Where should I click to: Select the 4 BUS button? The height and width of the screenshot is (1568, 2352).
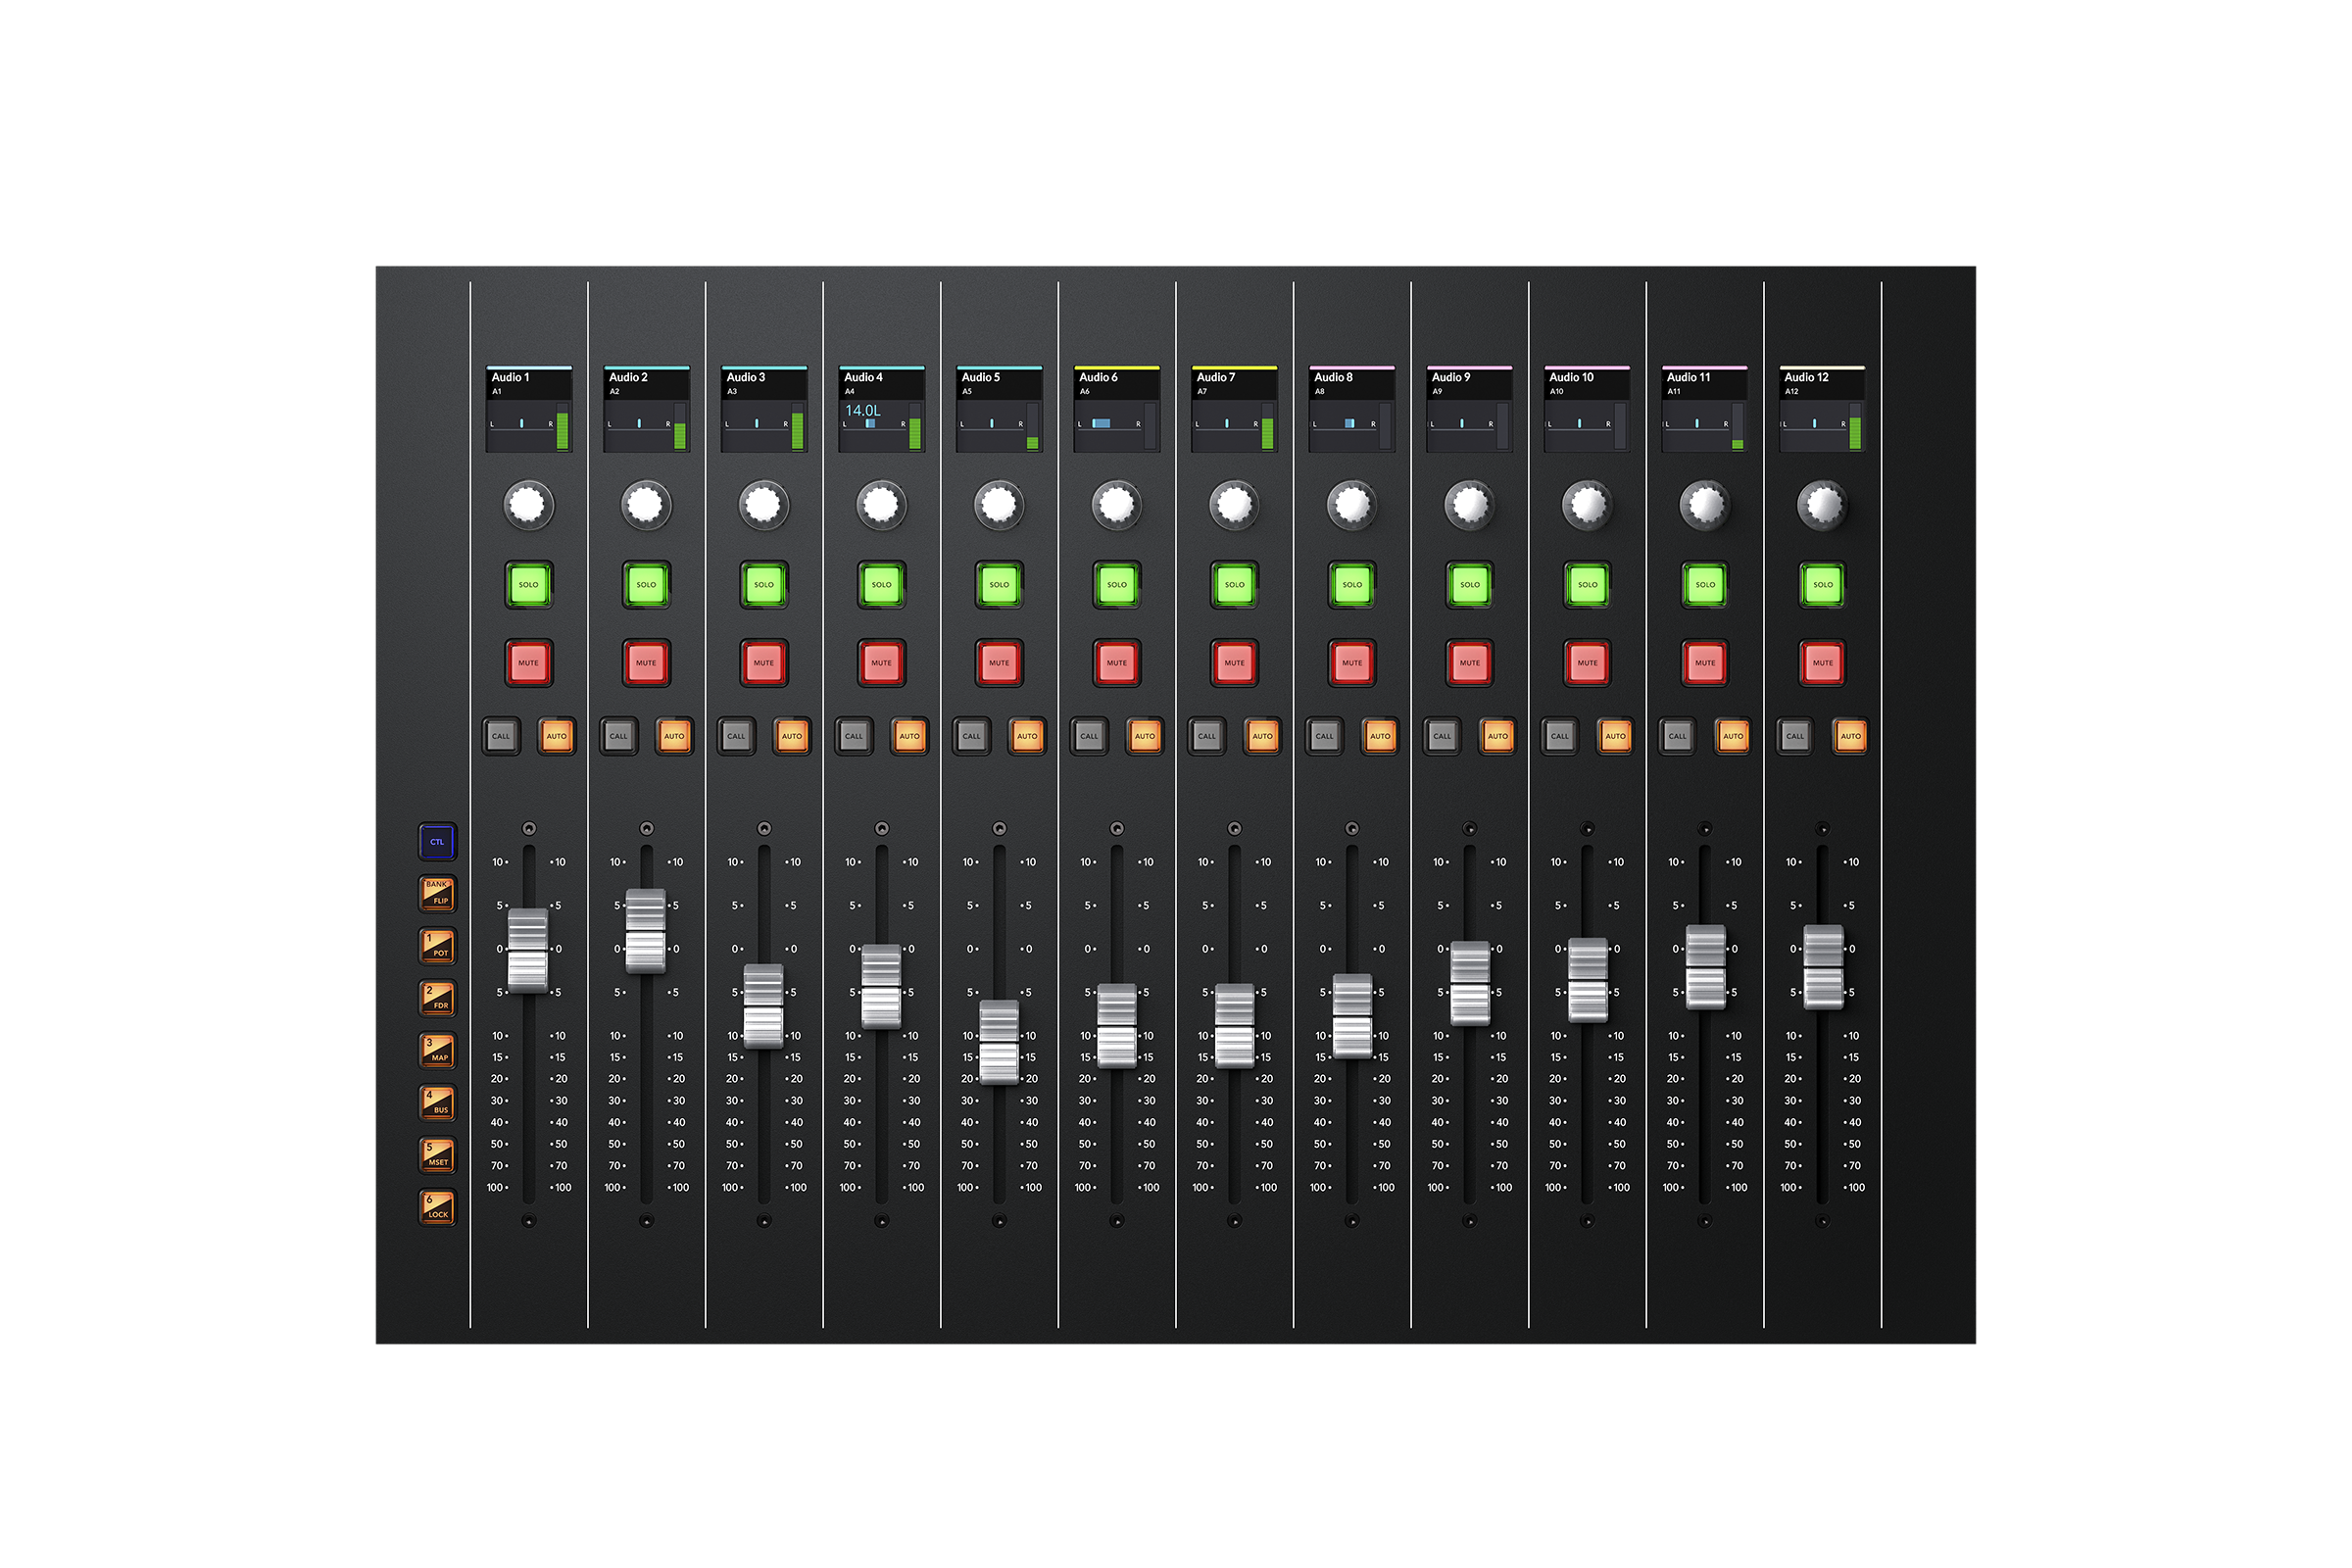point(438,1102)
